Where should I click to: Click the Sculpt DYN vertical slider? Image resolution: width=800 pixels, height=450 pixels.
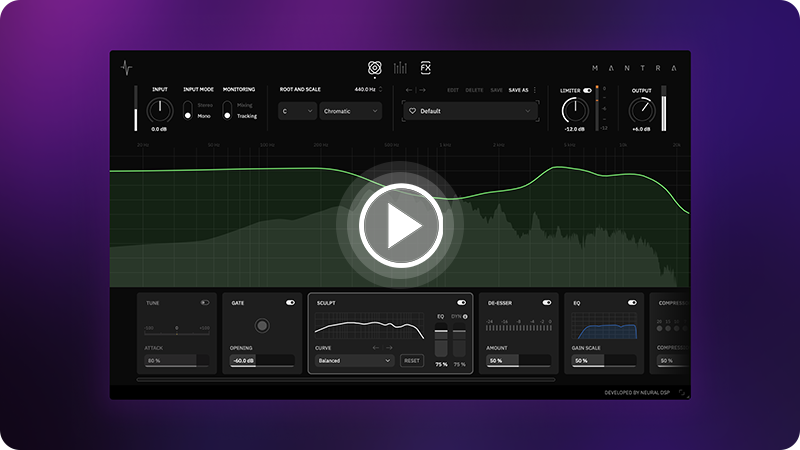[459, 340]
